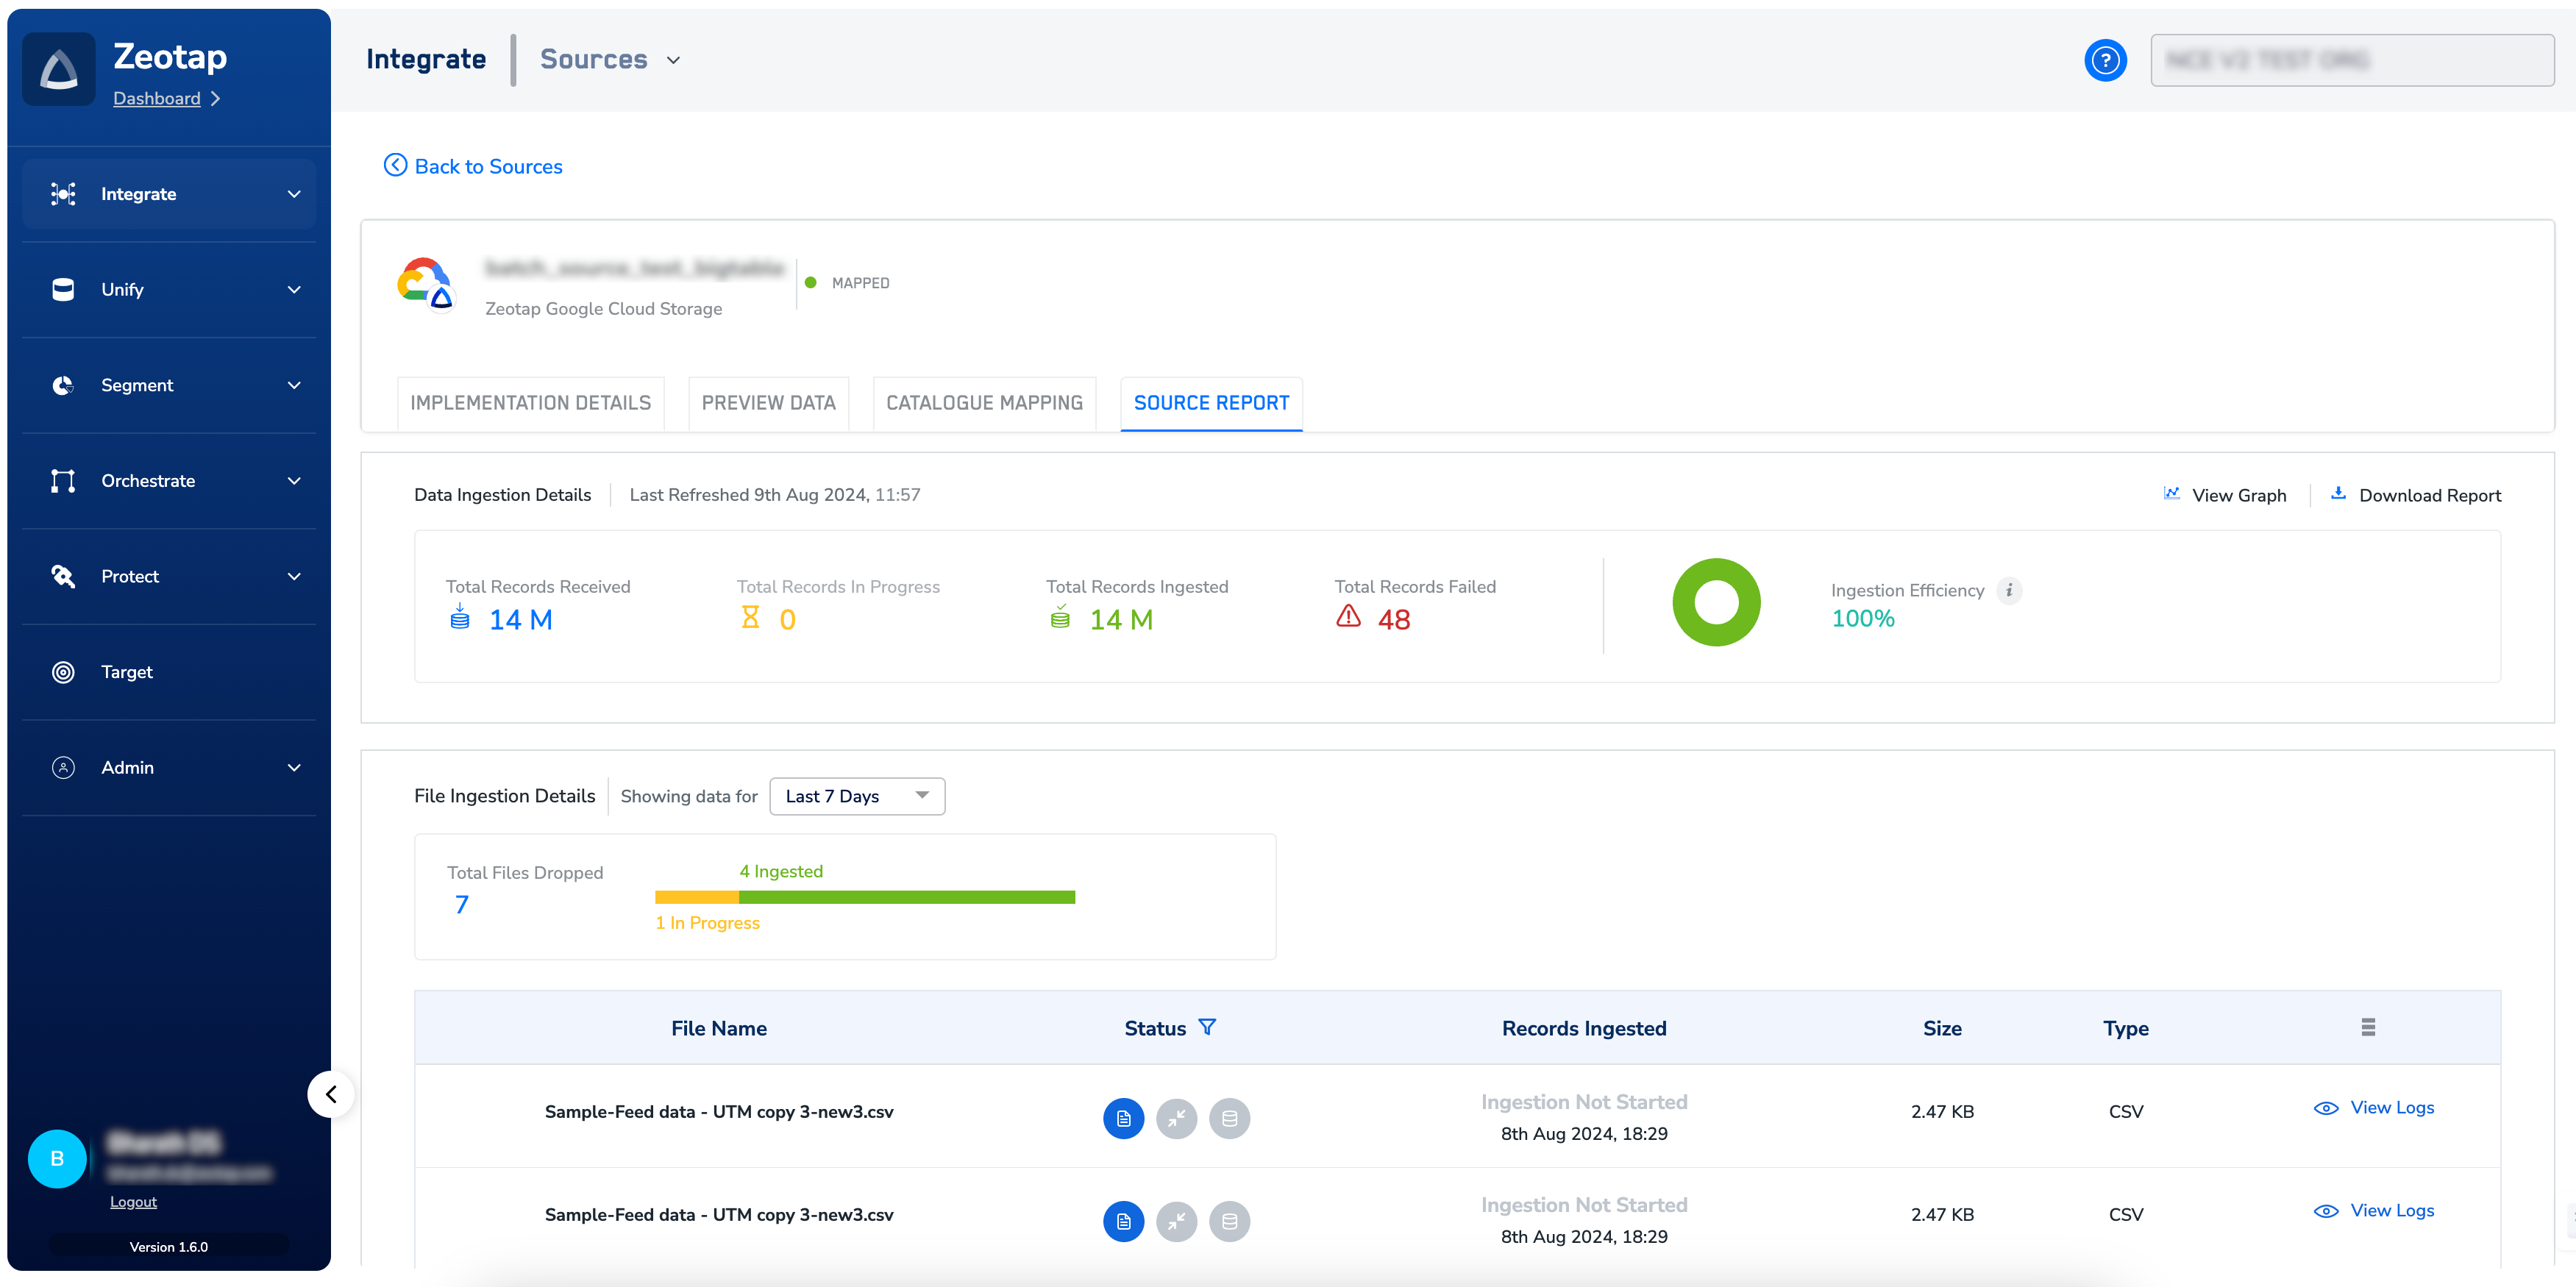Select the Source Report tab
2576x1287 pixels.
[1211, 403]
